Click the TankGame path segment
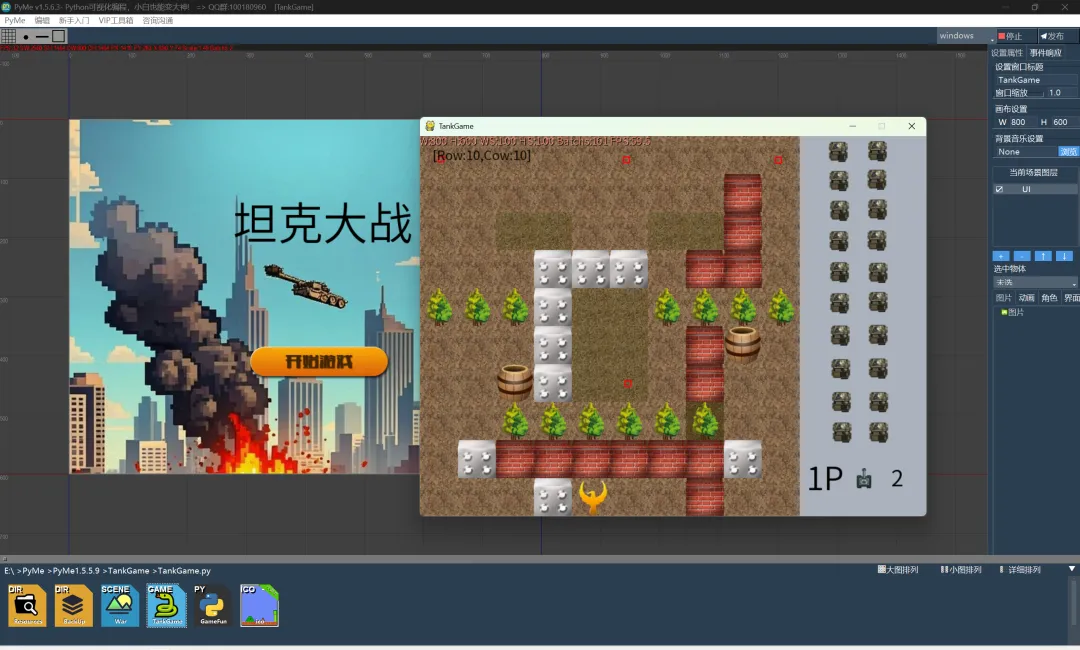The height and width of the screenshot is (650, 1080). click(x=128, y=571)
